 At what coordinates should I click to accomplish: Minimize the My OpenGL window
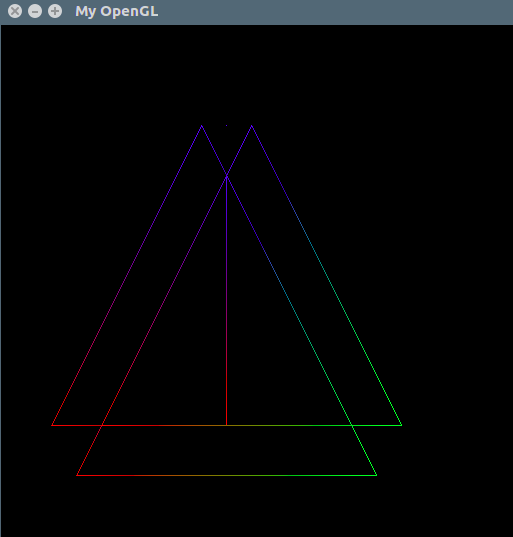tap(35, 11)
